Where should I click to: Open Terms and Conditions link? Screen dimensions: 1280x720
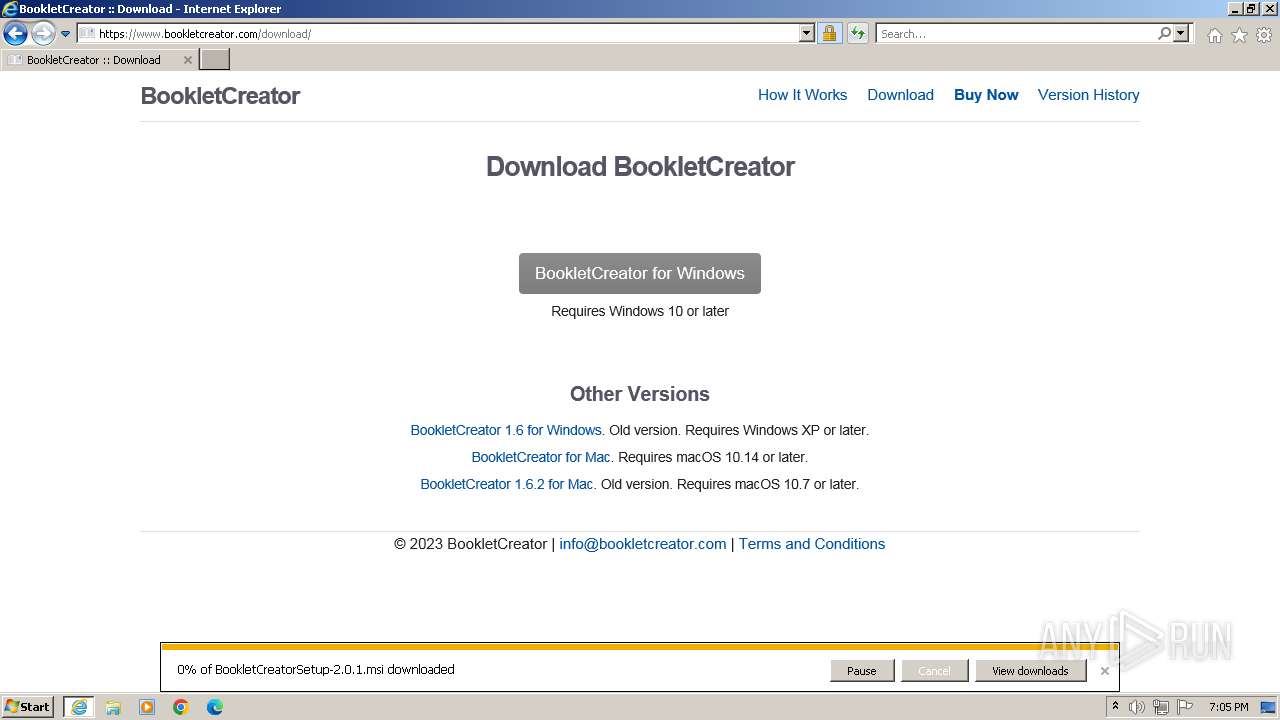pyautogui.click(x=812, y=544)
